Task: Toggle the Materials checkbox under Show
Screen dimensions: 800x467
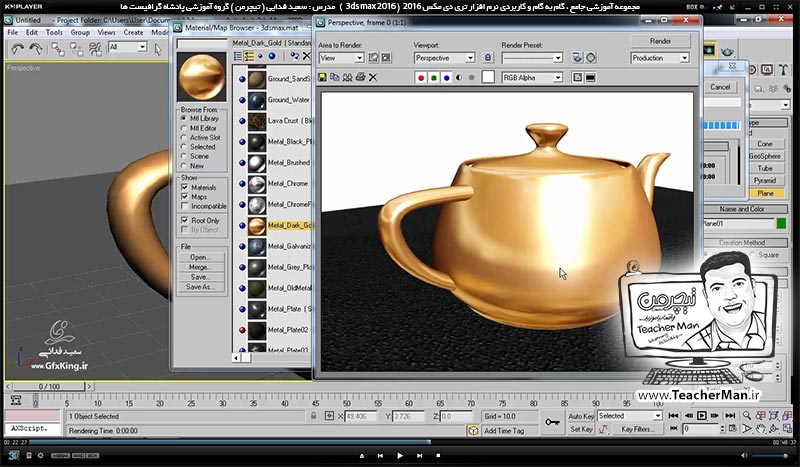Action: pos(185,187)
